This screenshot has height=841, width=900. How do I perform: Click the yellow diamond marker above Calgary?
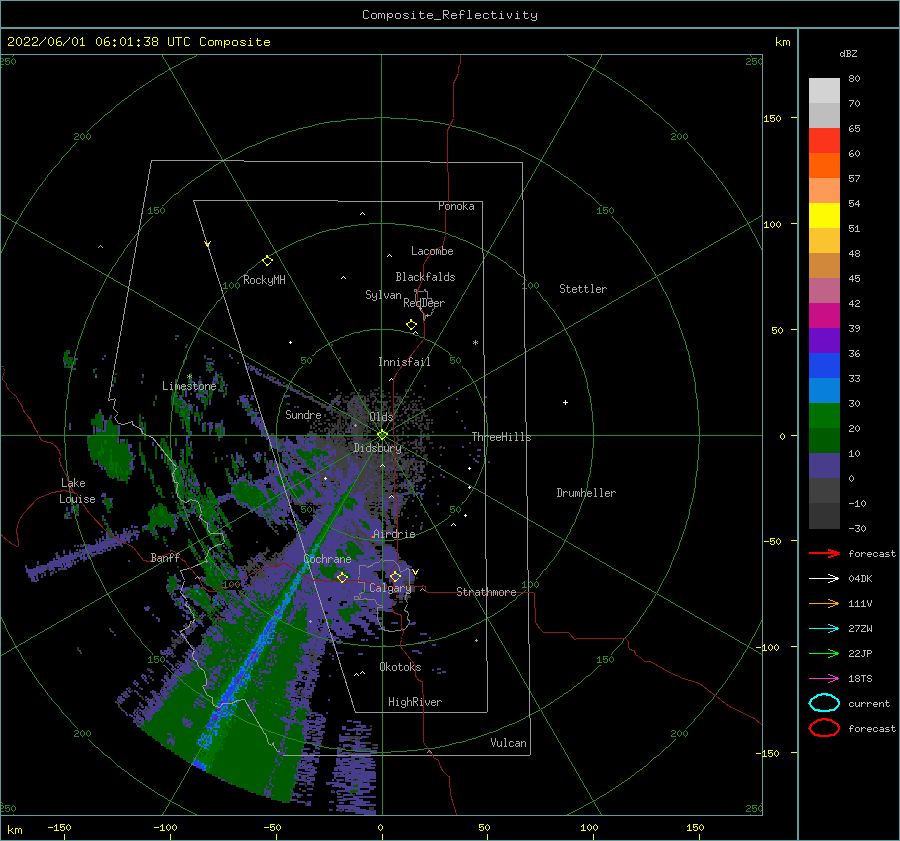pos(395,576)
